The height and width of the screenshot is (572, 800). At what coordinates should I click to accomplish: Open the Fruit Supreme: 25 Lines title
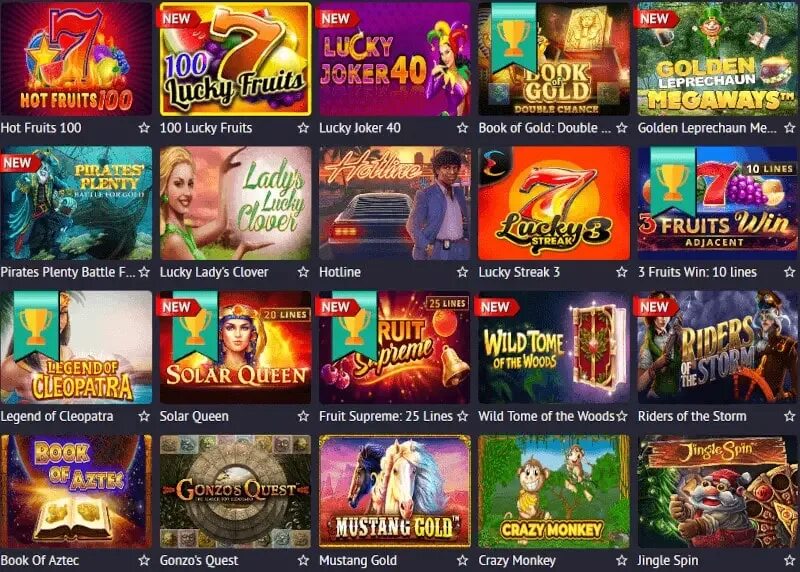click(x=386, y=416)
